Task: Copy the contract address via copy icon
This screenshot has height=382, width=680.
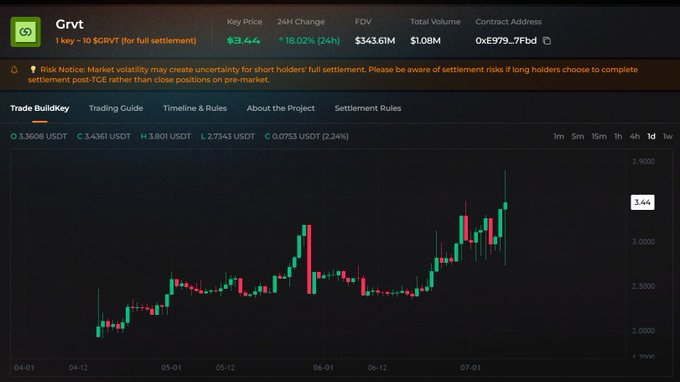Action: [547, 41]
